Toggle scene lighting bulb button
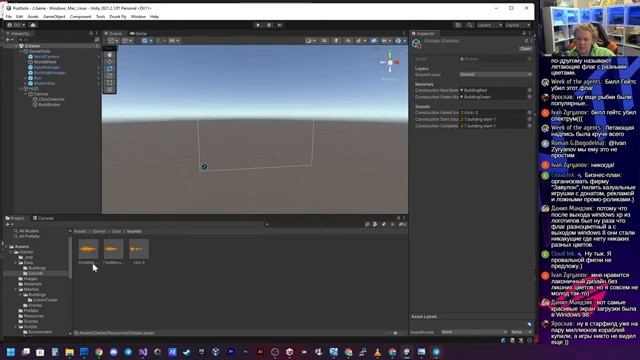This screenshot has height=360, width=640. (336, 41)
